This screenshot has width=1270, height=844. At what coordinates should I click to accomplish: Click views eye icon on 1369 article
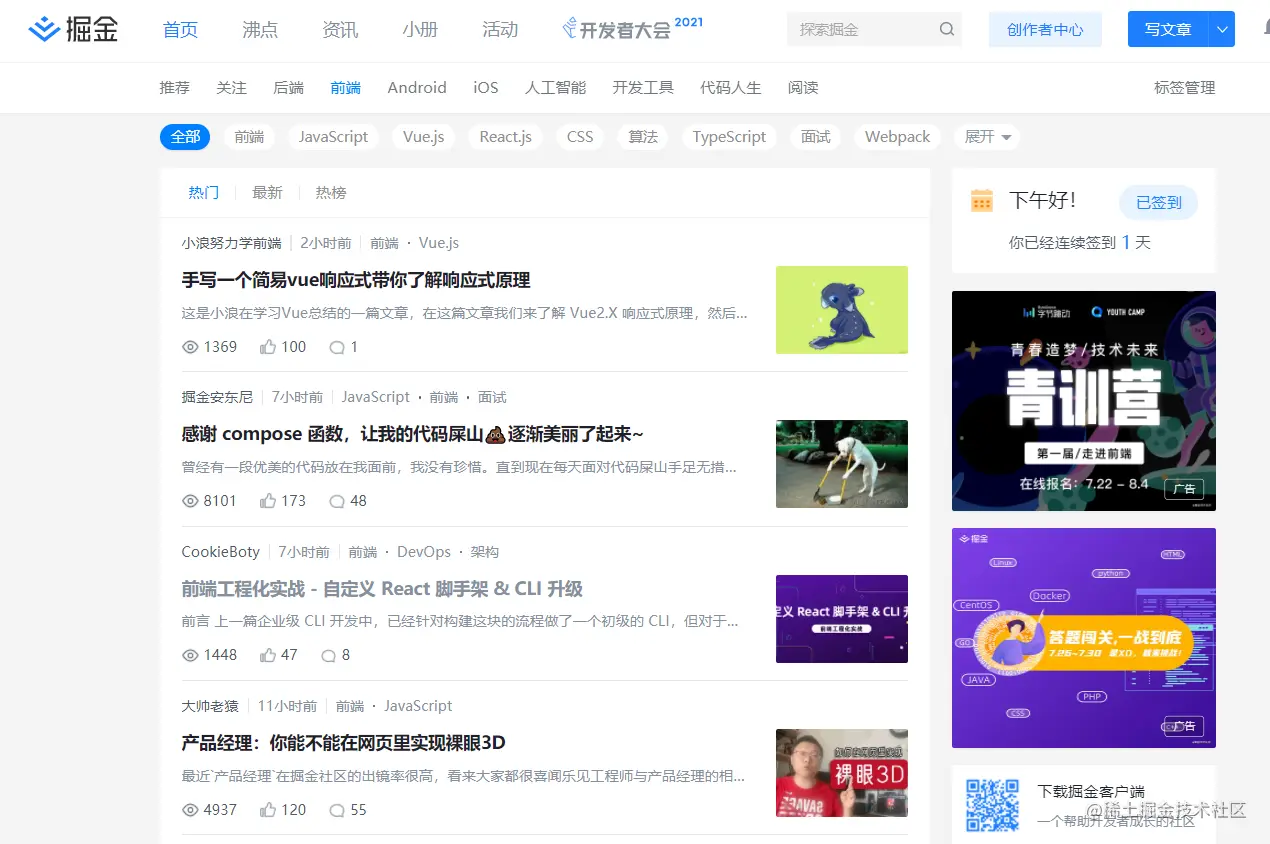point(190,347)
